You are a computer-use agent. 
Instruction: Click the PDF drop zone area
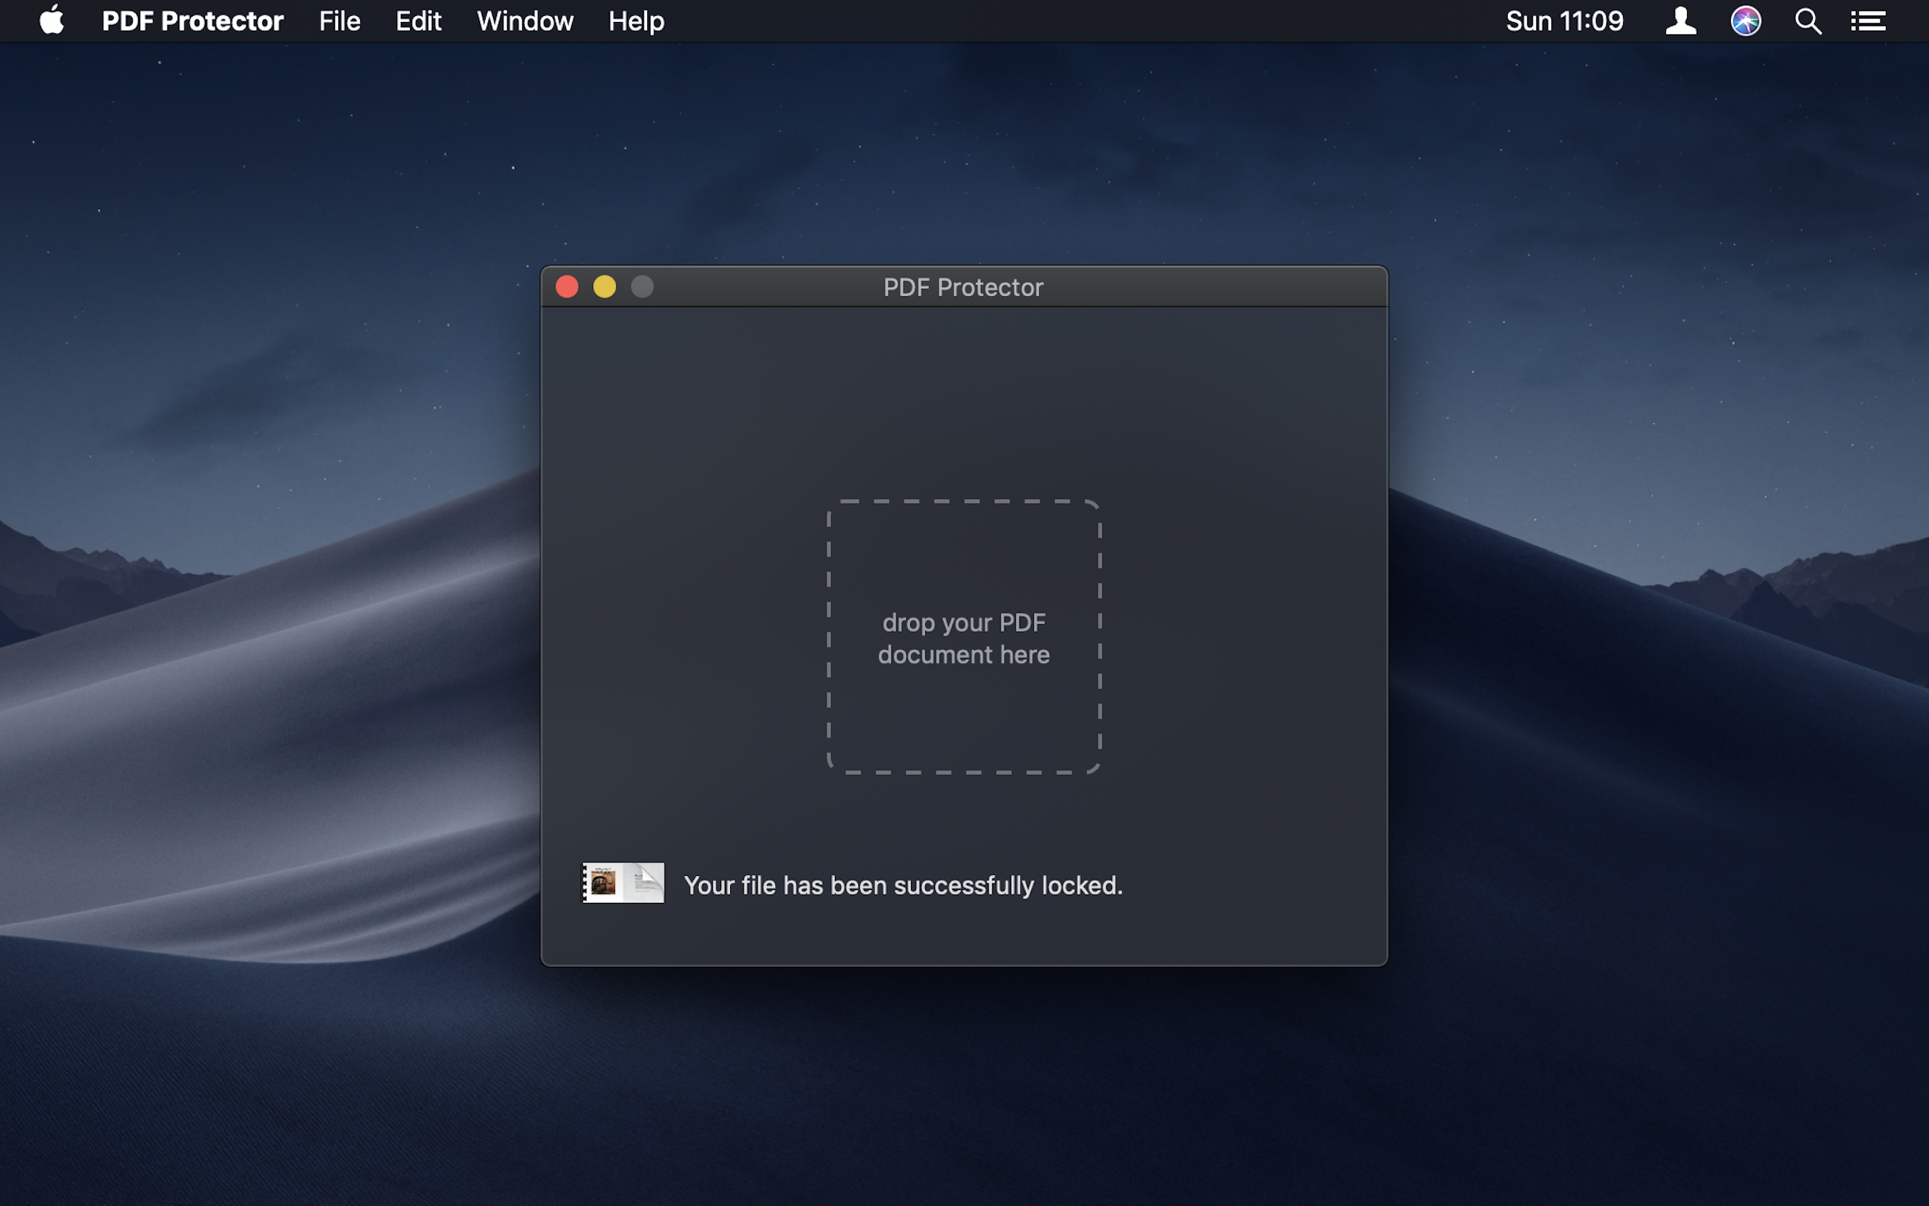pyautogui.click(x=964, y=637)
